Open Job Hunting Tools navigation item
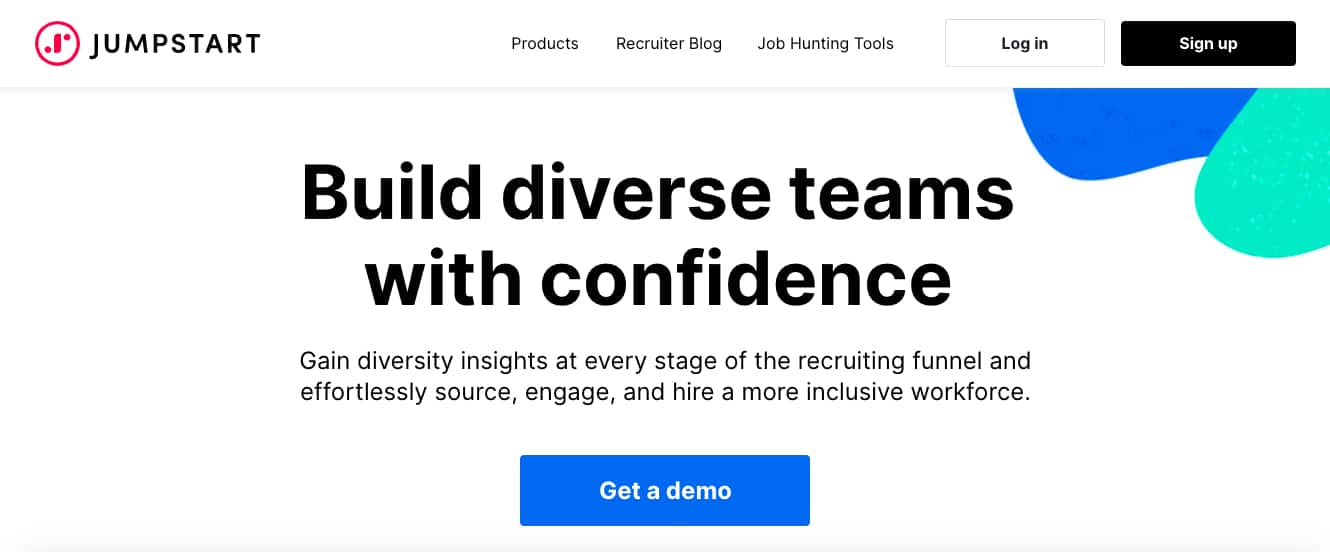 click(826, 44)
